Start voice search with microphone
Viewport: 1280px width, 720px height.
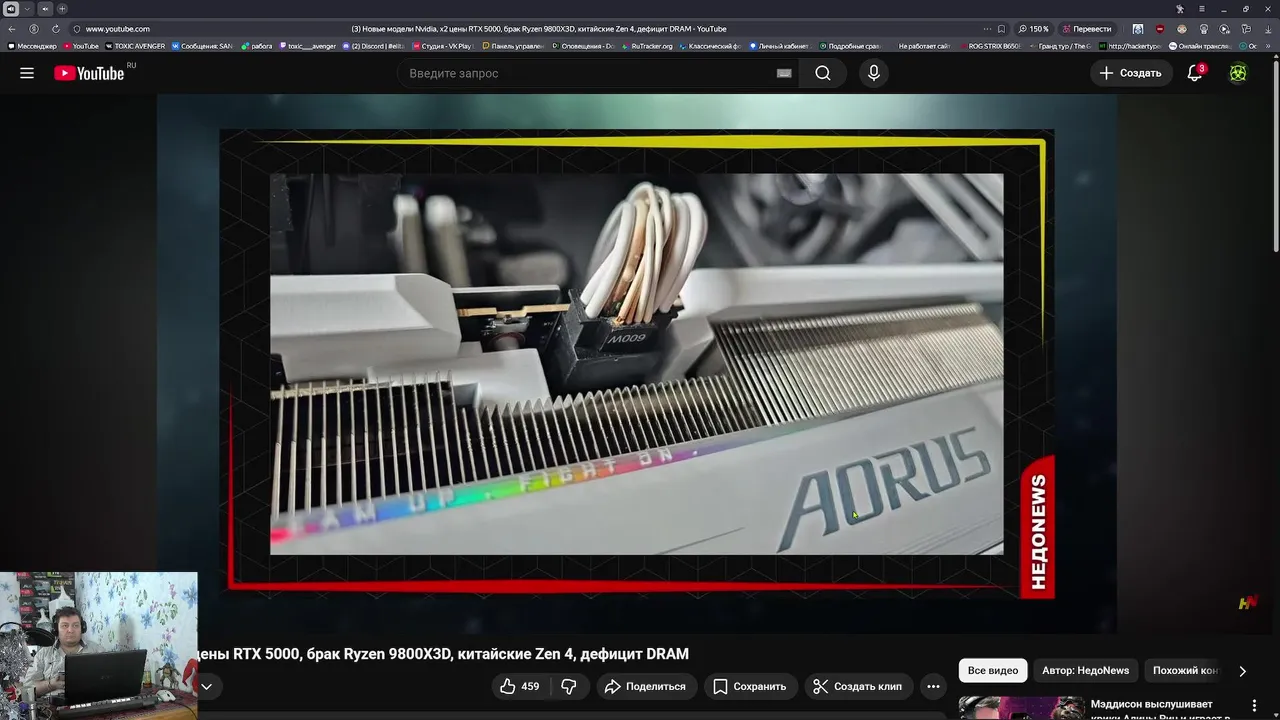874,73
